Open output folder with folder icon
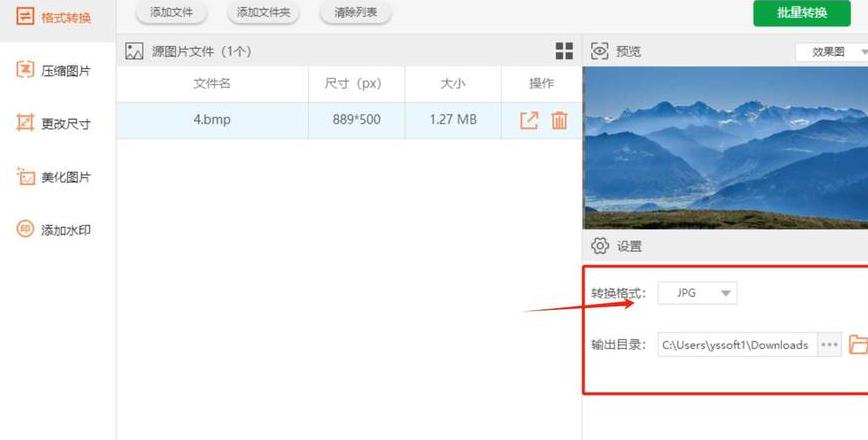The image size is (868, 440). (x=858, y=344)
